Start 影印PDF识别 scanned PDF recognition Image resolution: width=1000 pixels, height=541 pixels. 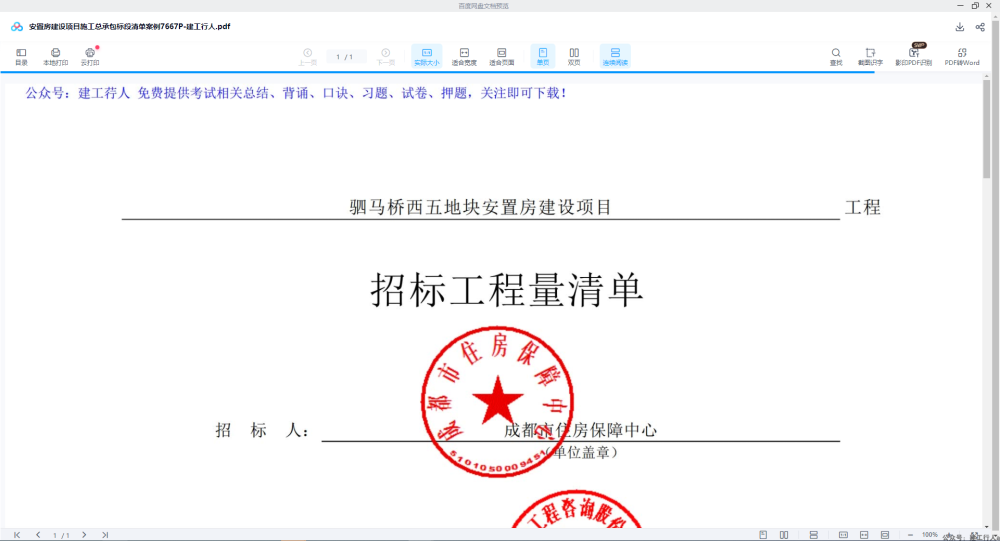tap(913, 57)
